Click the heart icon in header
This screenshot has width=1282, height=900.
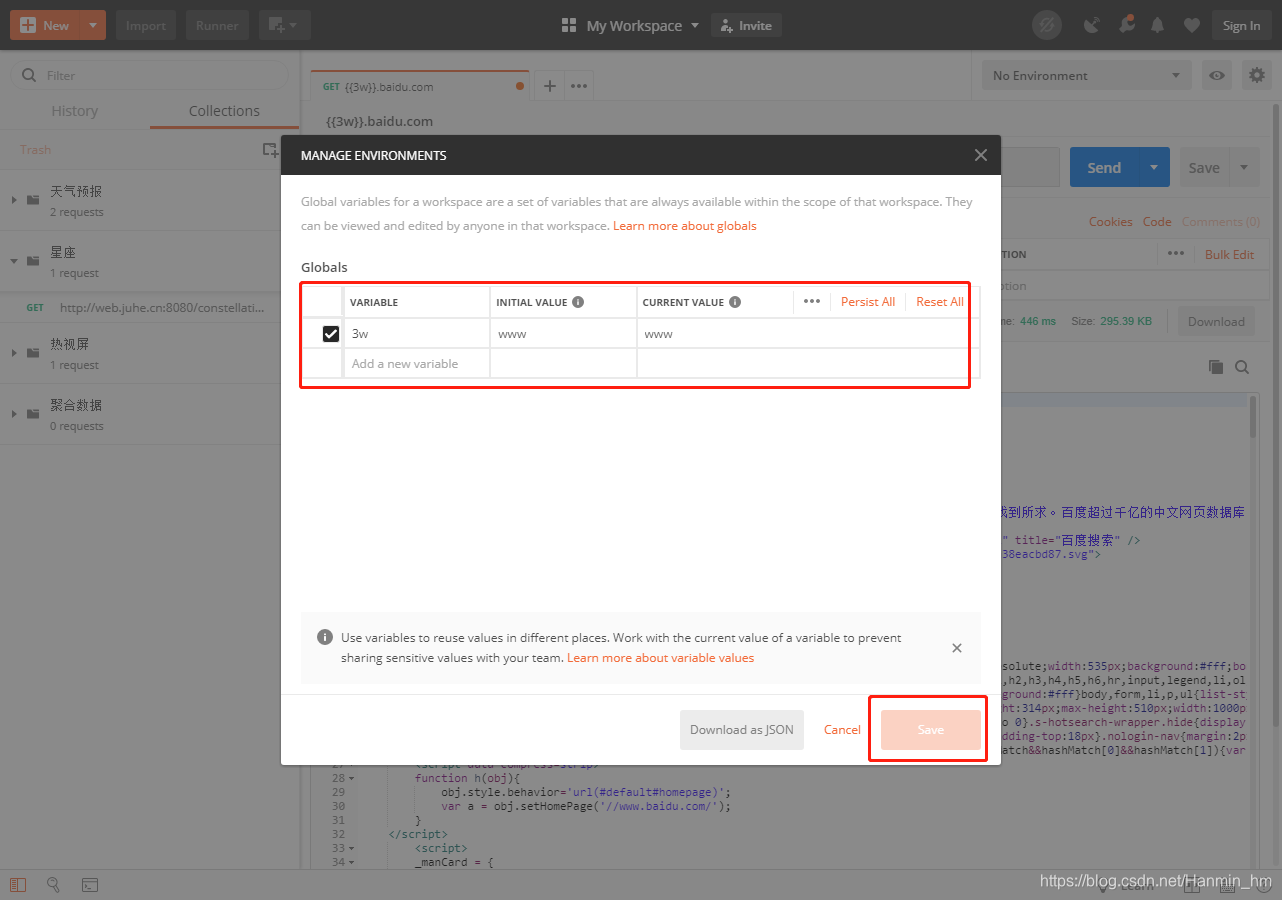tap(1191, 25)
